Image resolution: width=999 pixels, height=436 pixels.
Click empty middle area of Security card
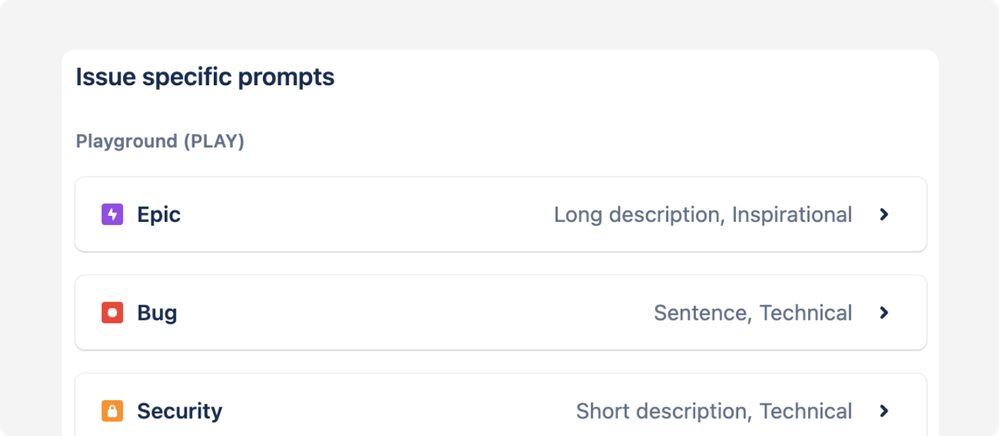(x=400, y=411)
